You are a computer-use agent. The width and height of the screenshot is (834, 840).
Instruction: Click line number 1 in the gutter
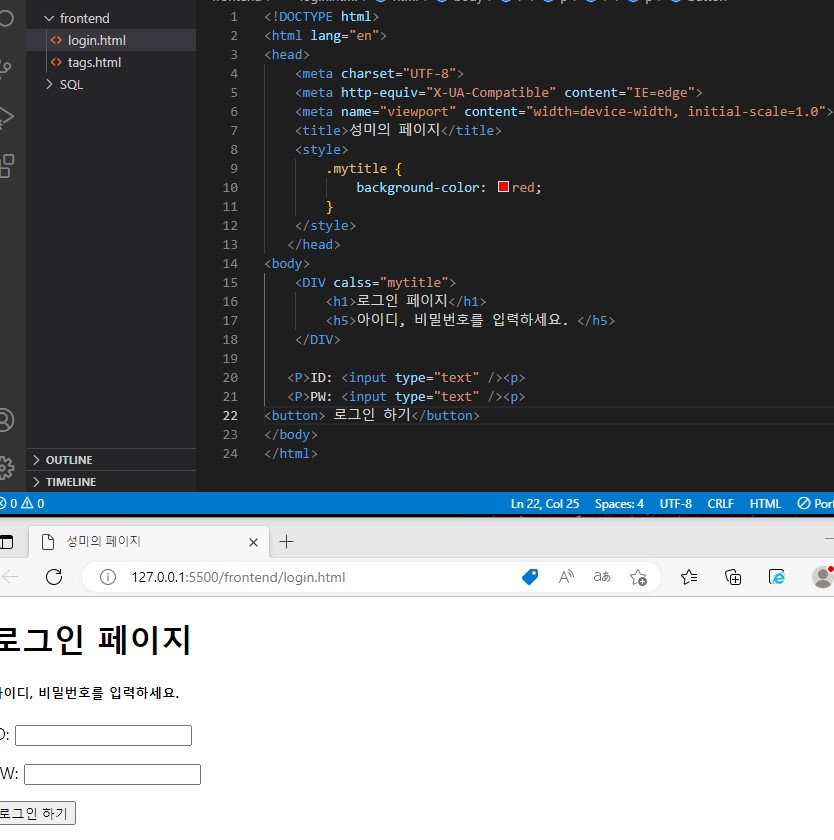[x=234, y=17]
